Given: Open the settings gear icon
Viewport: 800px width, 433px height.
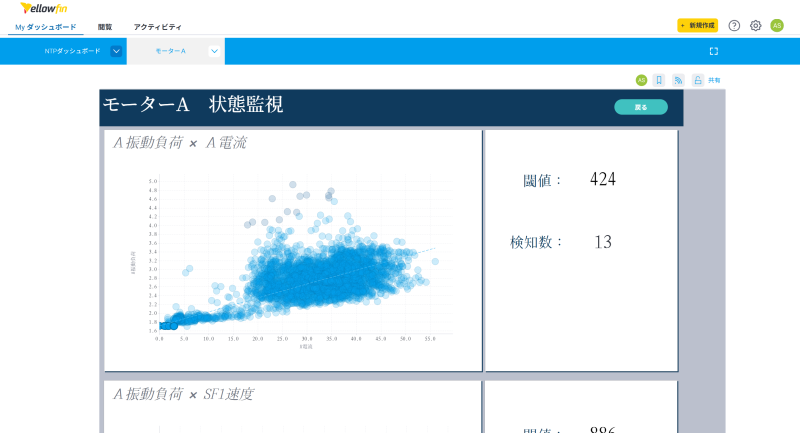Looking at the screenshot, I should pyautogui.click(x=755, y=26).
